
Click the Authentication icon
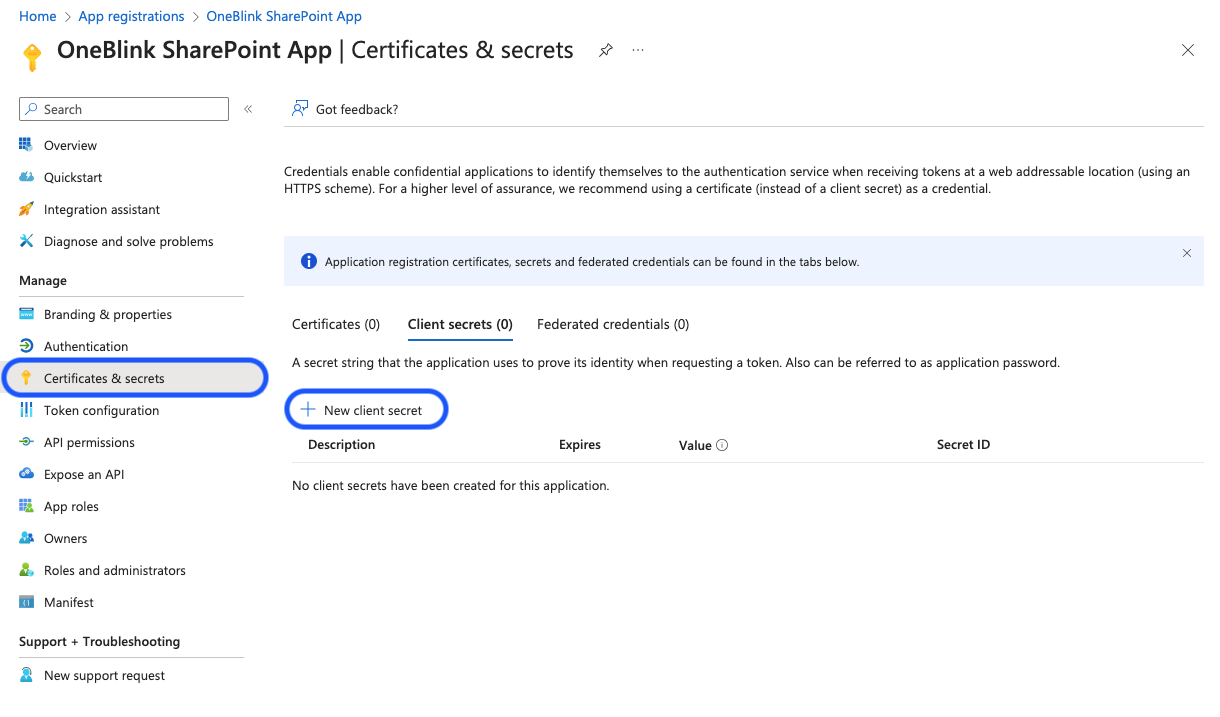26,346
